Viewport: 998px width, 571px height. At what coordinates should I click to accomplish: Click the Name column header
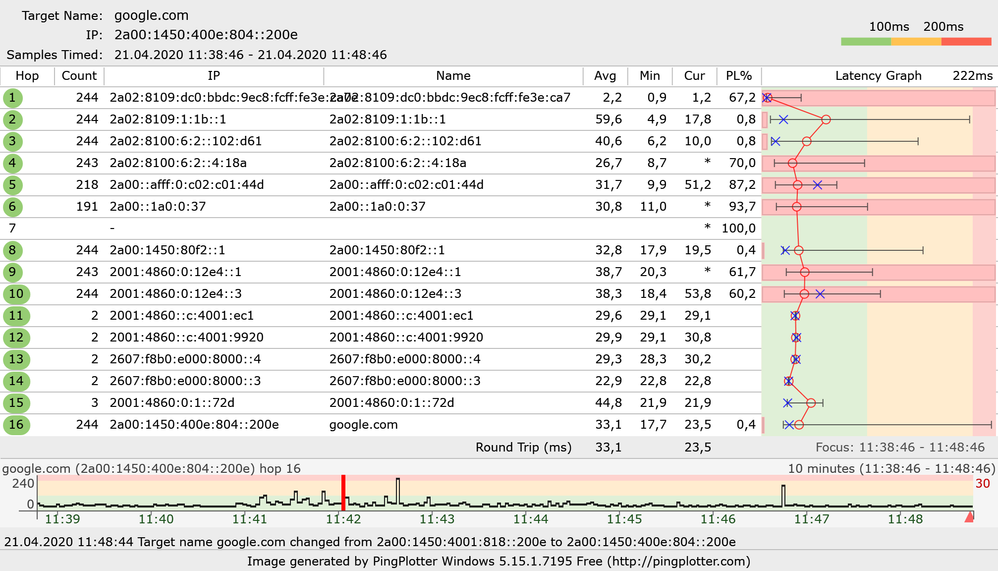click(453, 76)
